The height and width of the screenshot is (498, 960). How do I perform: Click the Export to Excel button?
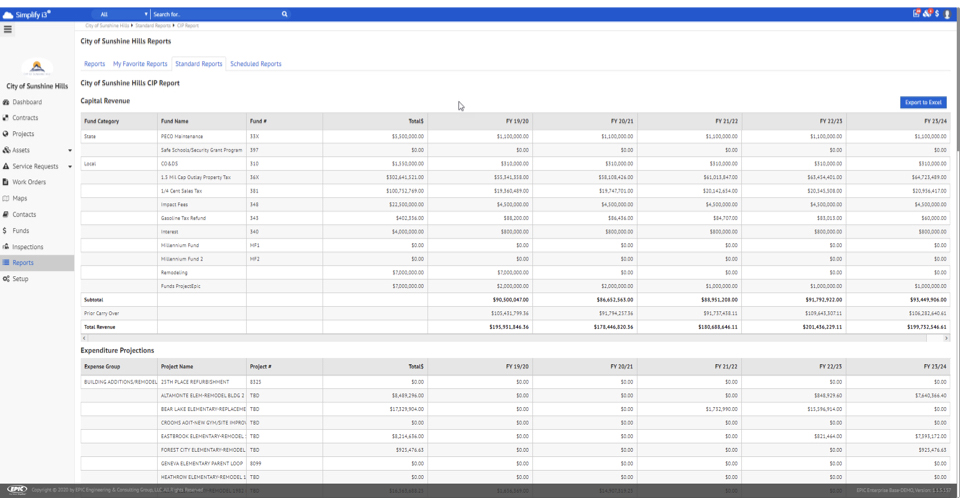pos(922,102)
